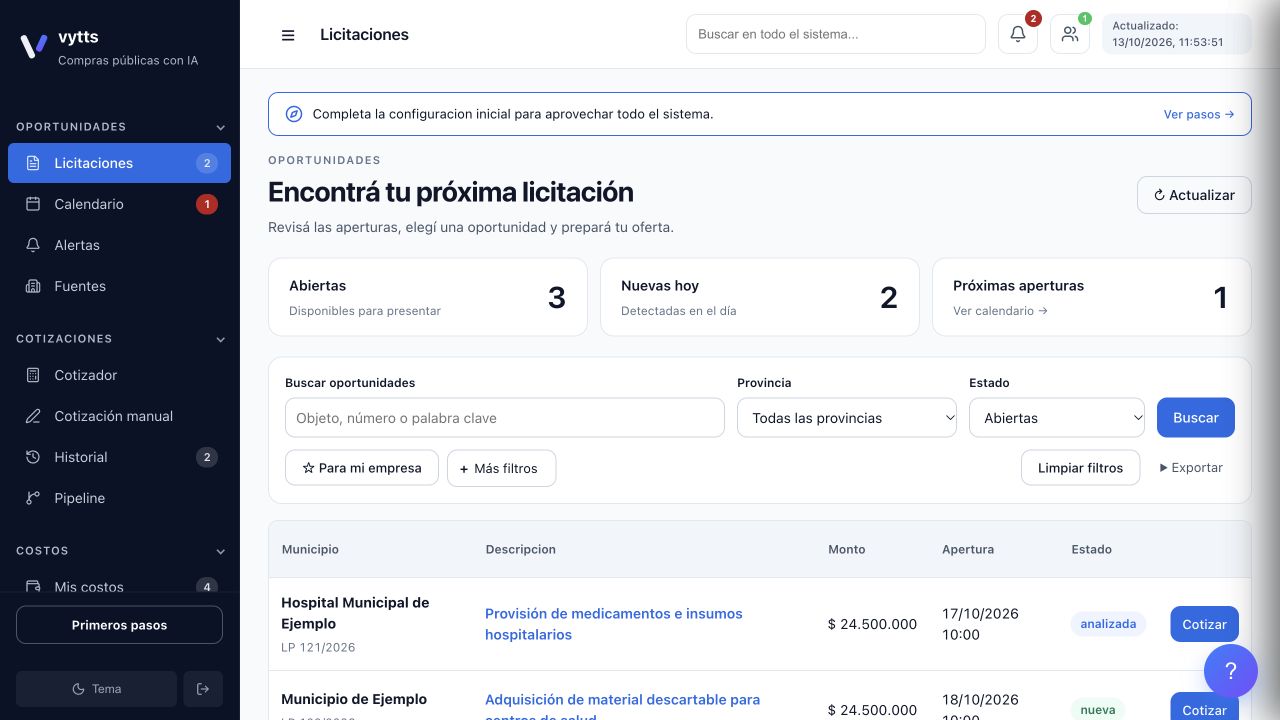This screenshot has width=1280, height=720.
Task: Open the users icon in header
Action: tap(1070, 34)
